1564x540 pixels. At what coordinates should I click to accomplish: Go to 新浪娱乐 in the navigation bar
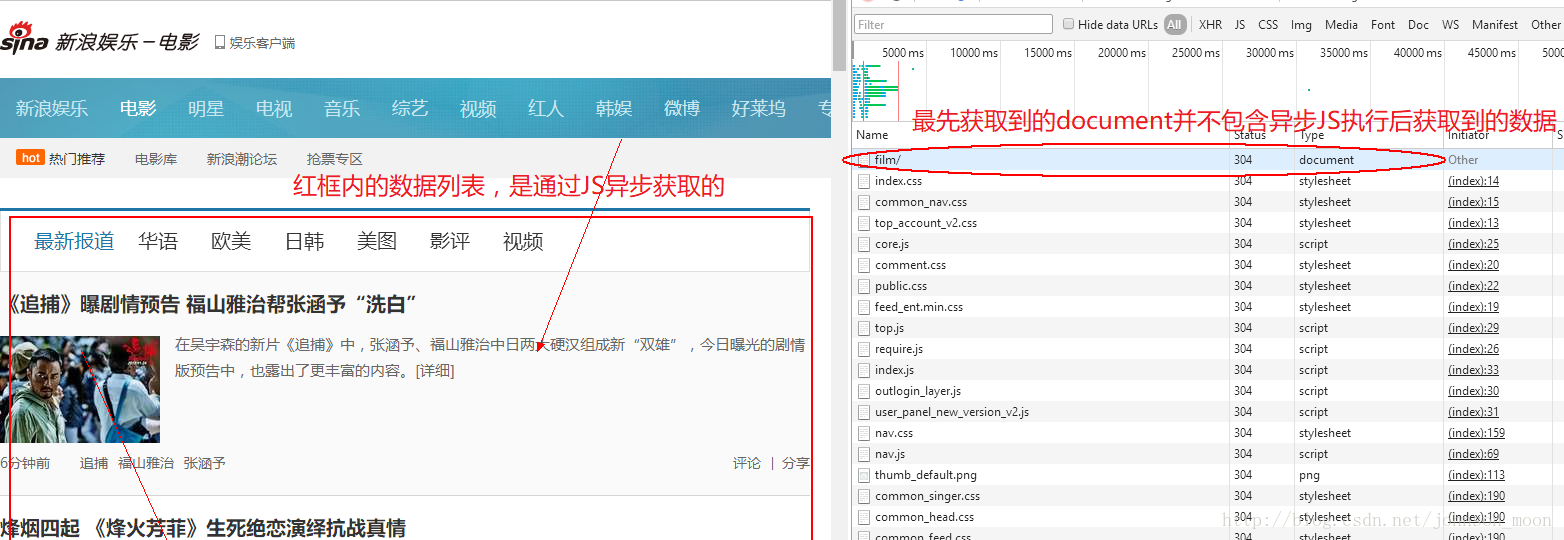click(x=52, y=108)
